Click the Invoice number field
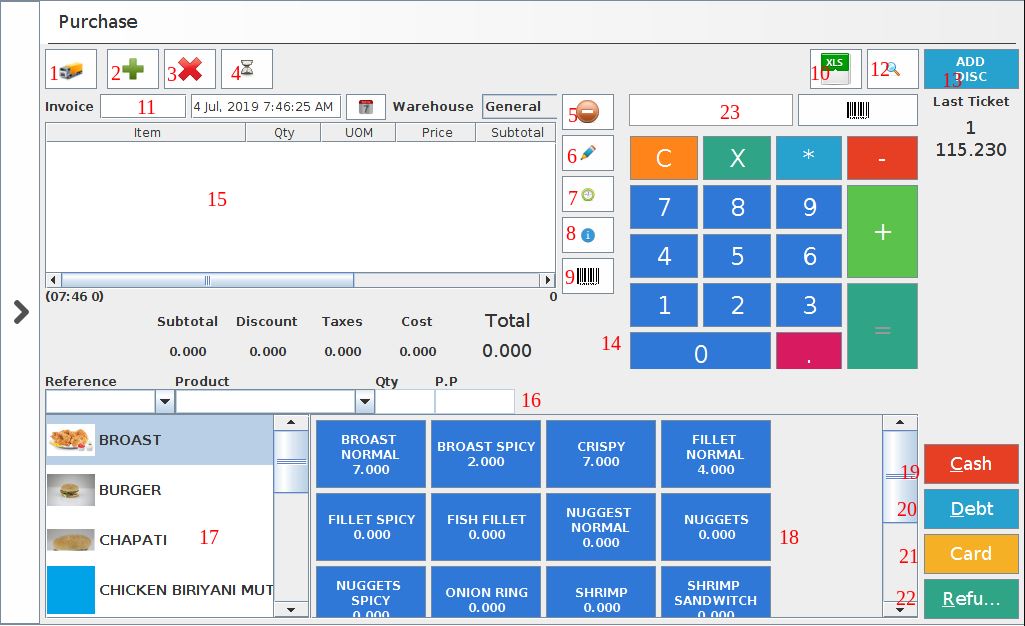Image resolution: width=1025 pixels, height=626 pixels. tap(143, 107)
